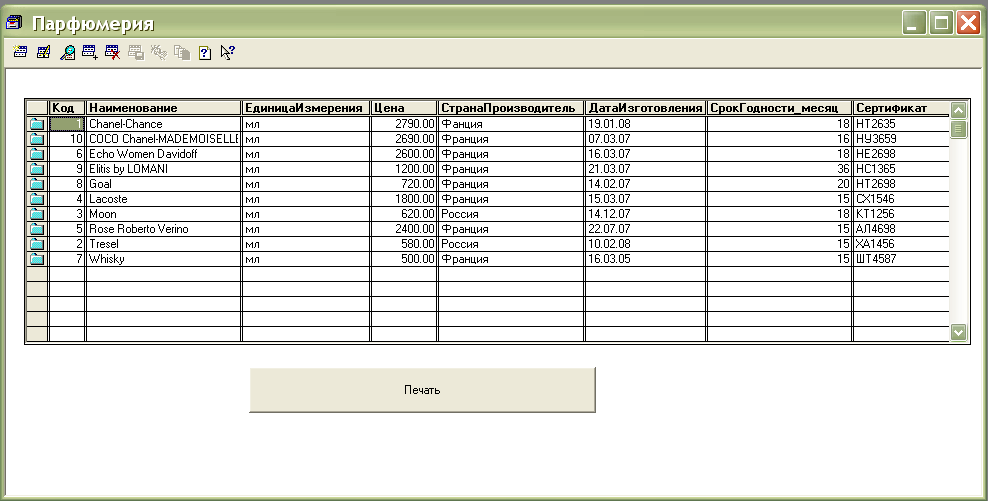Viewport: 988px width, 501px height.
Task: Click folder icon of Goal row
Action: (x=37, y=184)
